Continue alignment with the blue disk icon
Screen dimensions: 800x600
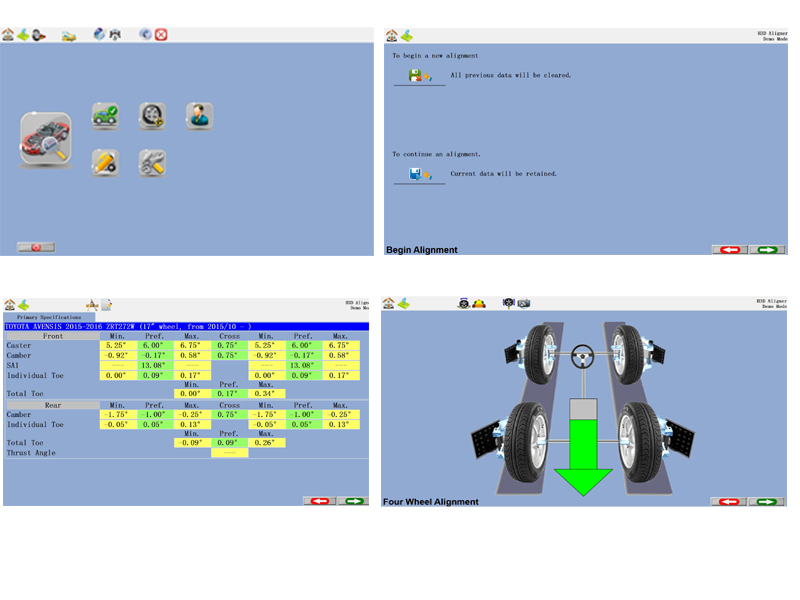pos(419,174)
